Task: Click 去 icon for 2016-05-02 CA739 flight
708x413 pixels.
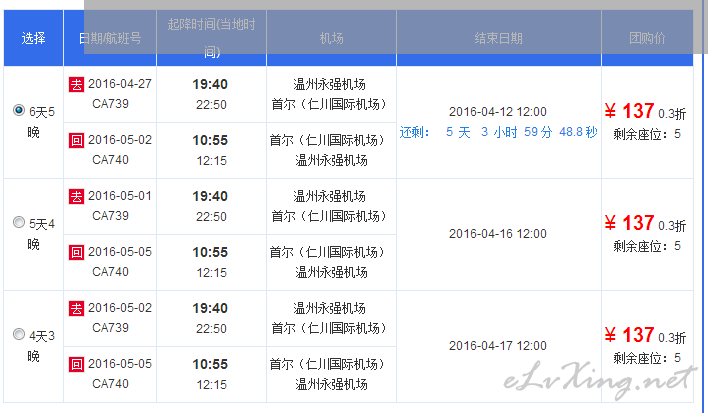Action: [76, 308]
